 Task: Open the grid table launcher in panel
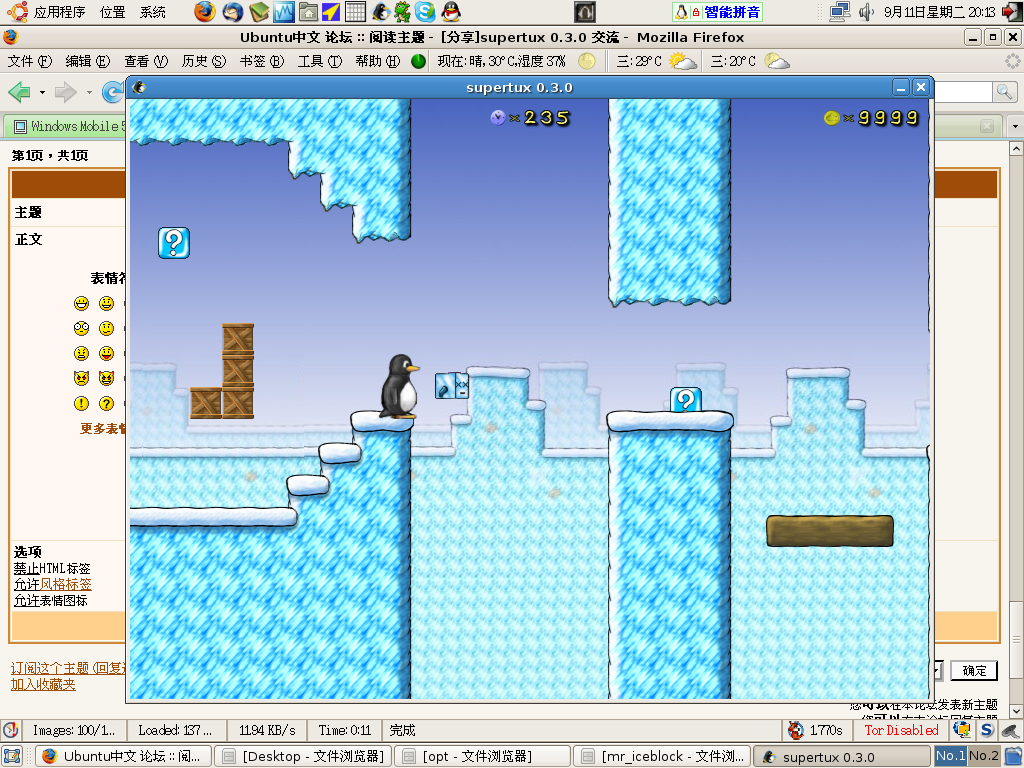[x=355, y=11]
